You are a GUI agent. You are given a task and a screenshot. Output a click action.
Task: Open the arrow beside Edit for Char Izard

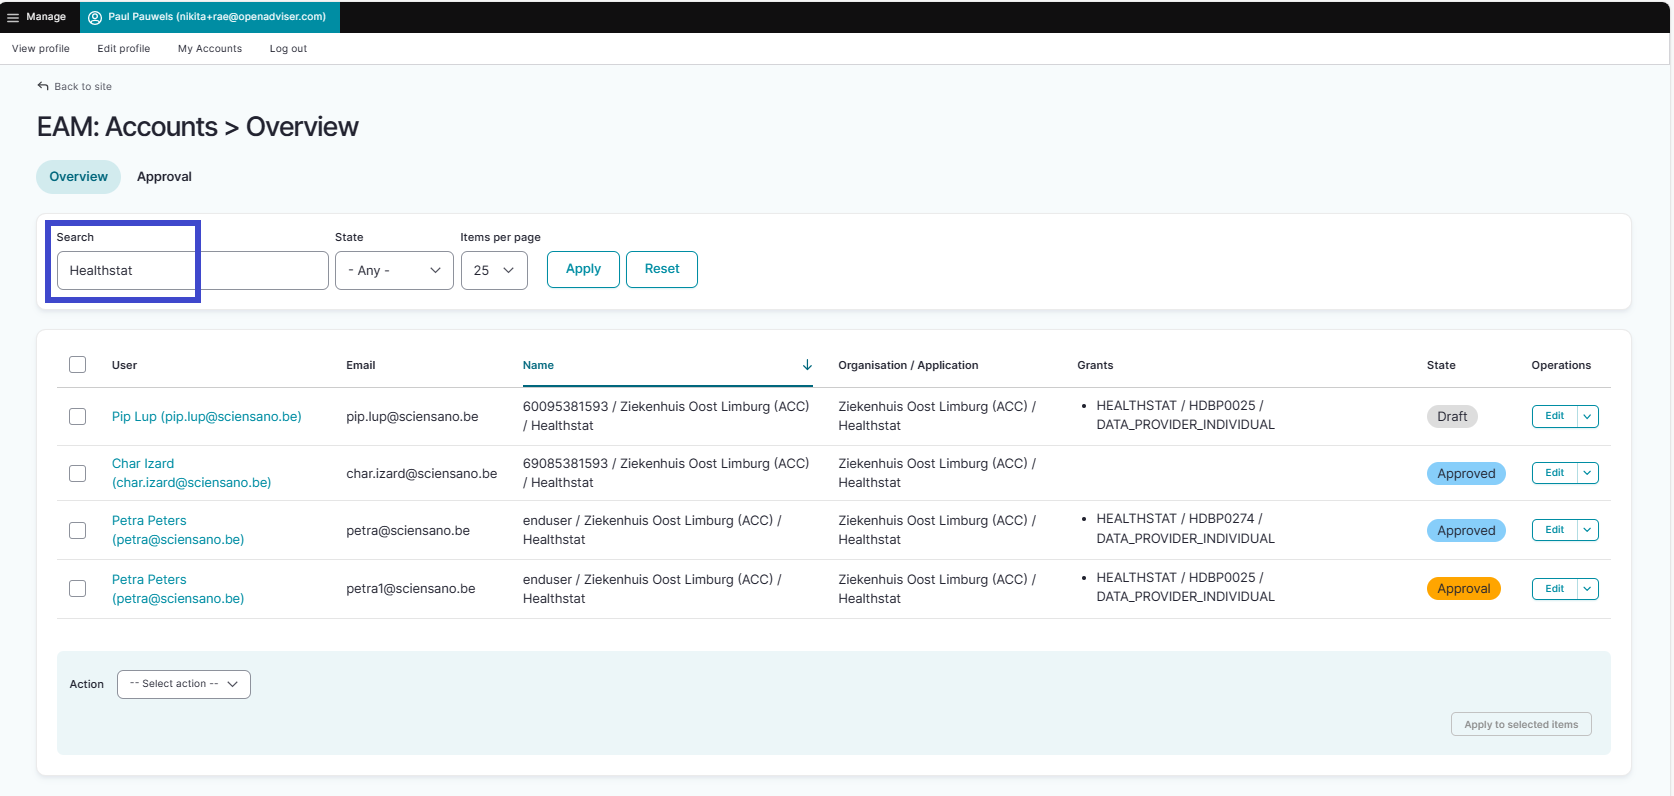[1587, 473]
